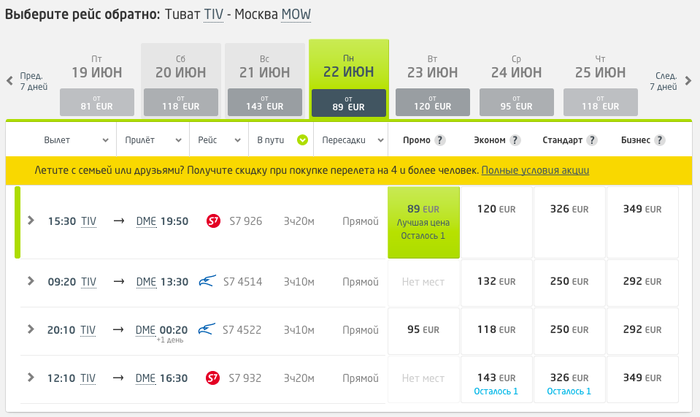Expand details of the 20:10 TIV flight
Image resolution: width=700 pixels, height=417 pixels.
31,329
